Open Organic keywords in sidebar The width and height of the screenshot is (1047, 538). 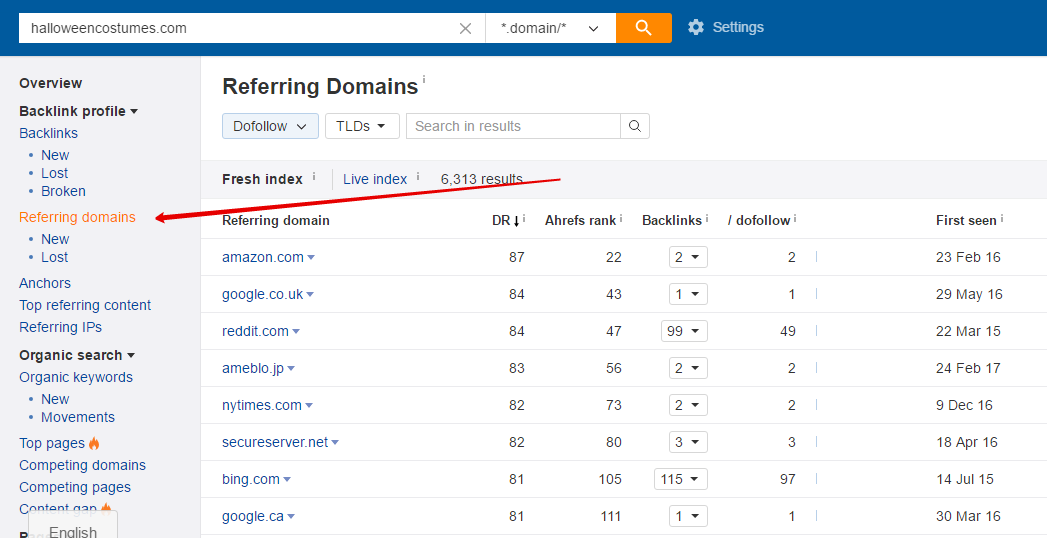point(76,377)
